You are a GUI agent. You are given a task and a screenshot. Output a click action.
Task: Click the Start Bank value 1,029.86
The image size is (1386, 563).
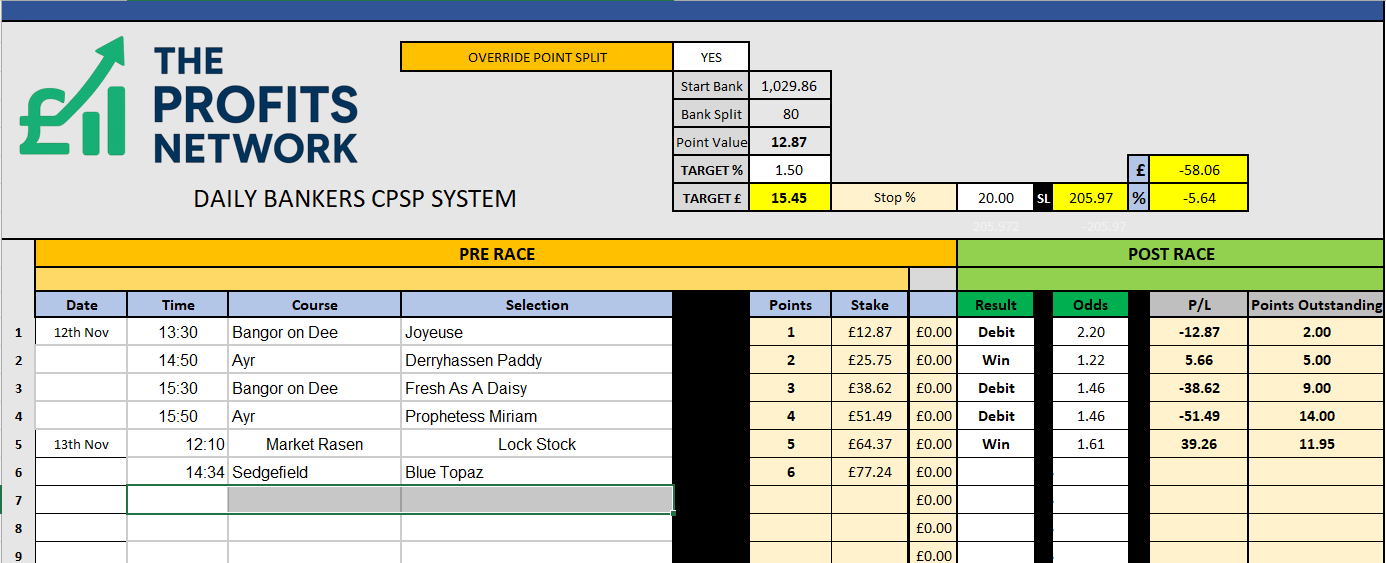click(x=789, y=86)
